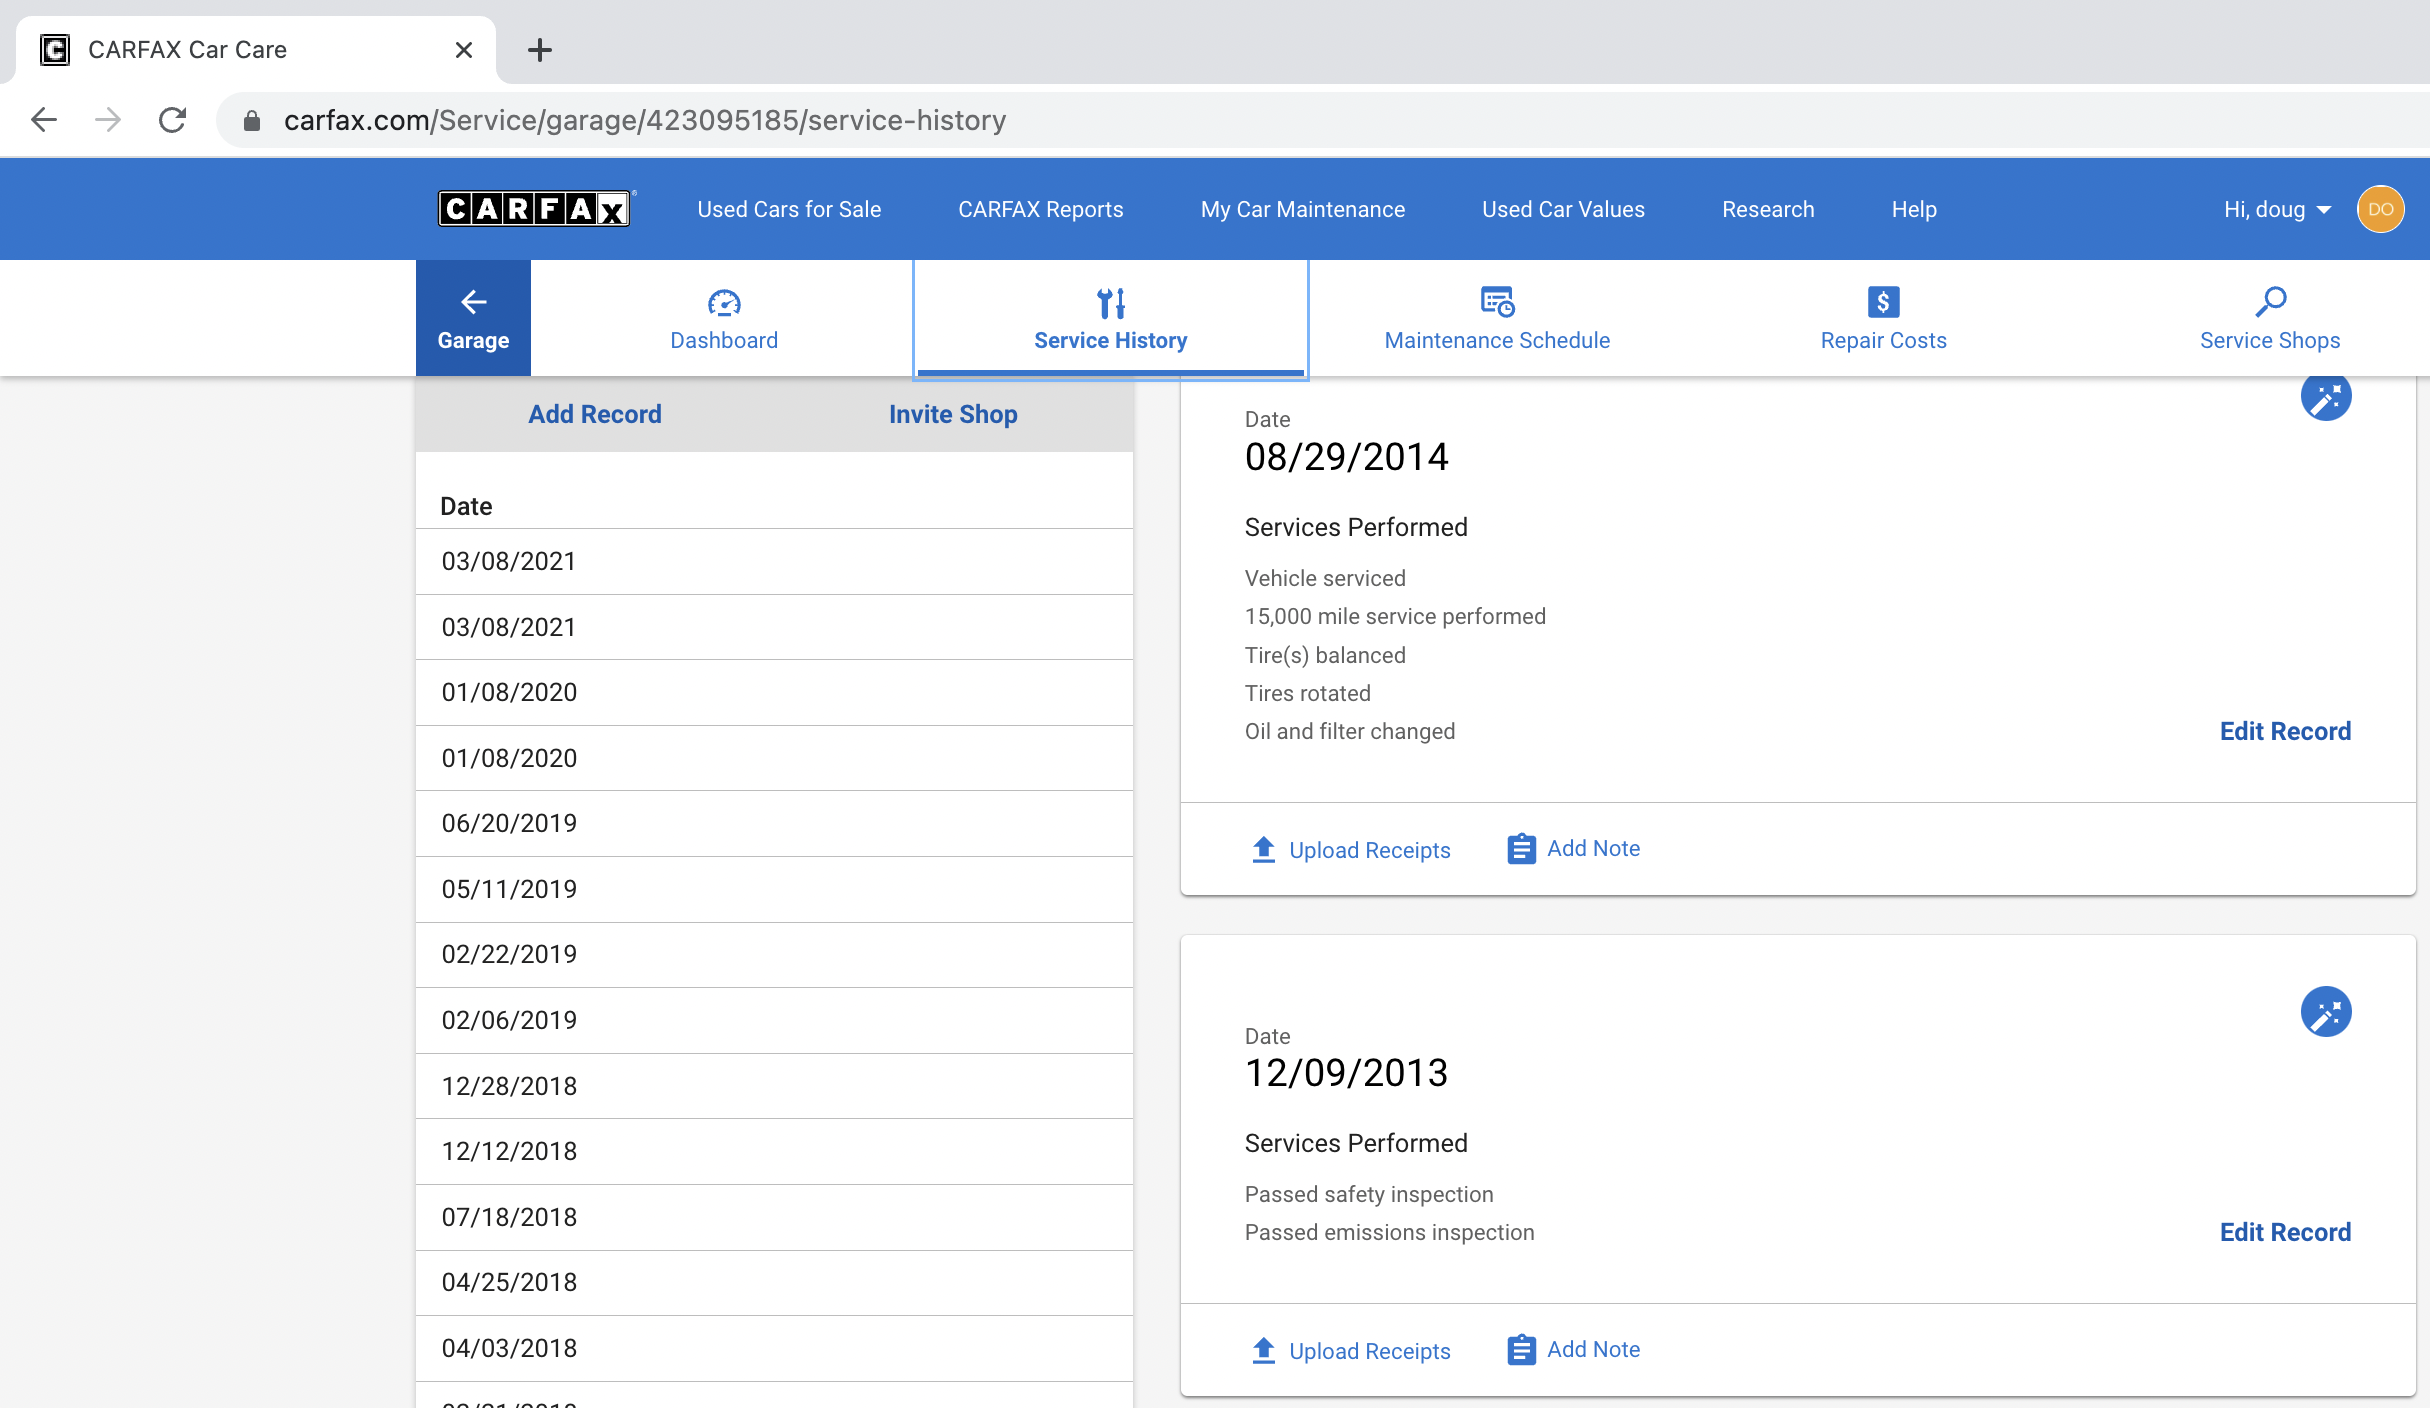The width and height of the screenshot is (2430, 1408).
Task: Go back to Garage
Action: pos(473,318)
